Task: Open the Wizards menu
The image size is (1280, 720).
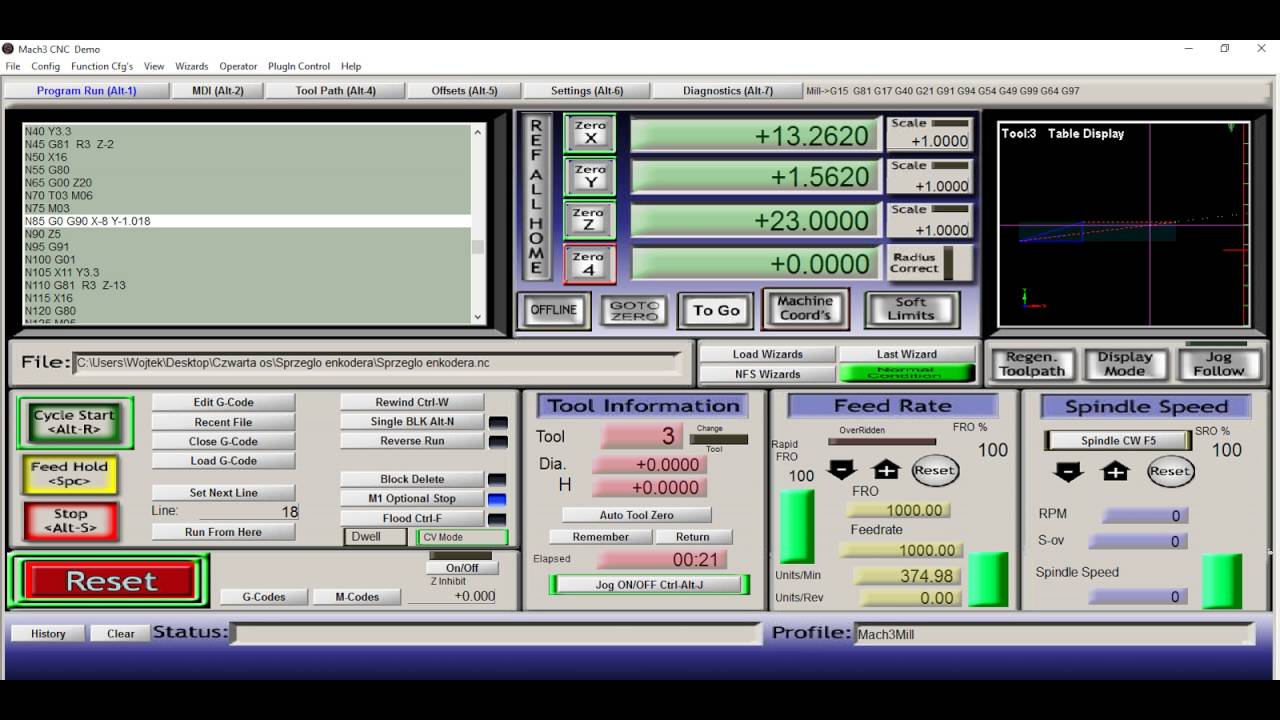Action: coord(192,67)
